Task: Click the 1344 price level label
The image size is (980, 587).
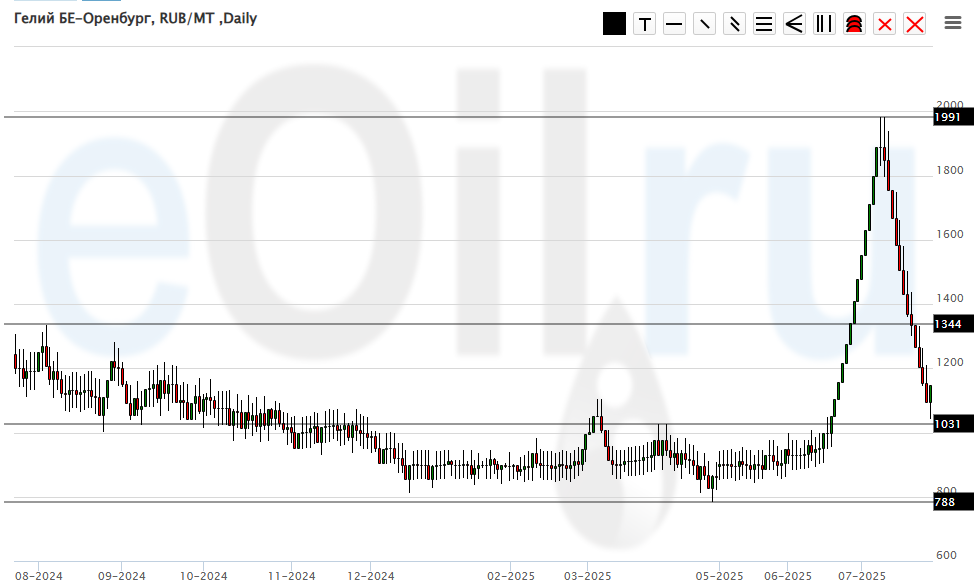Action: point(948,325)
